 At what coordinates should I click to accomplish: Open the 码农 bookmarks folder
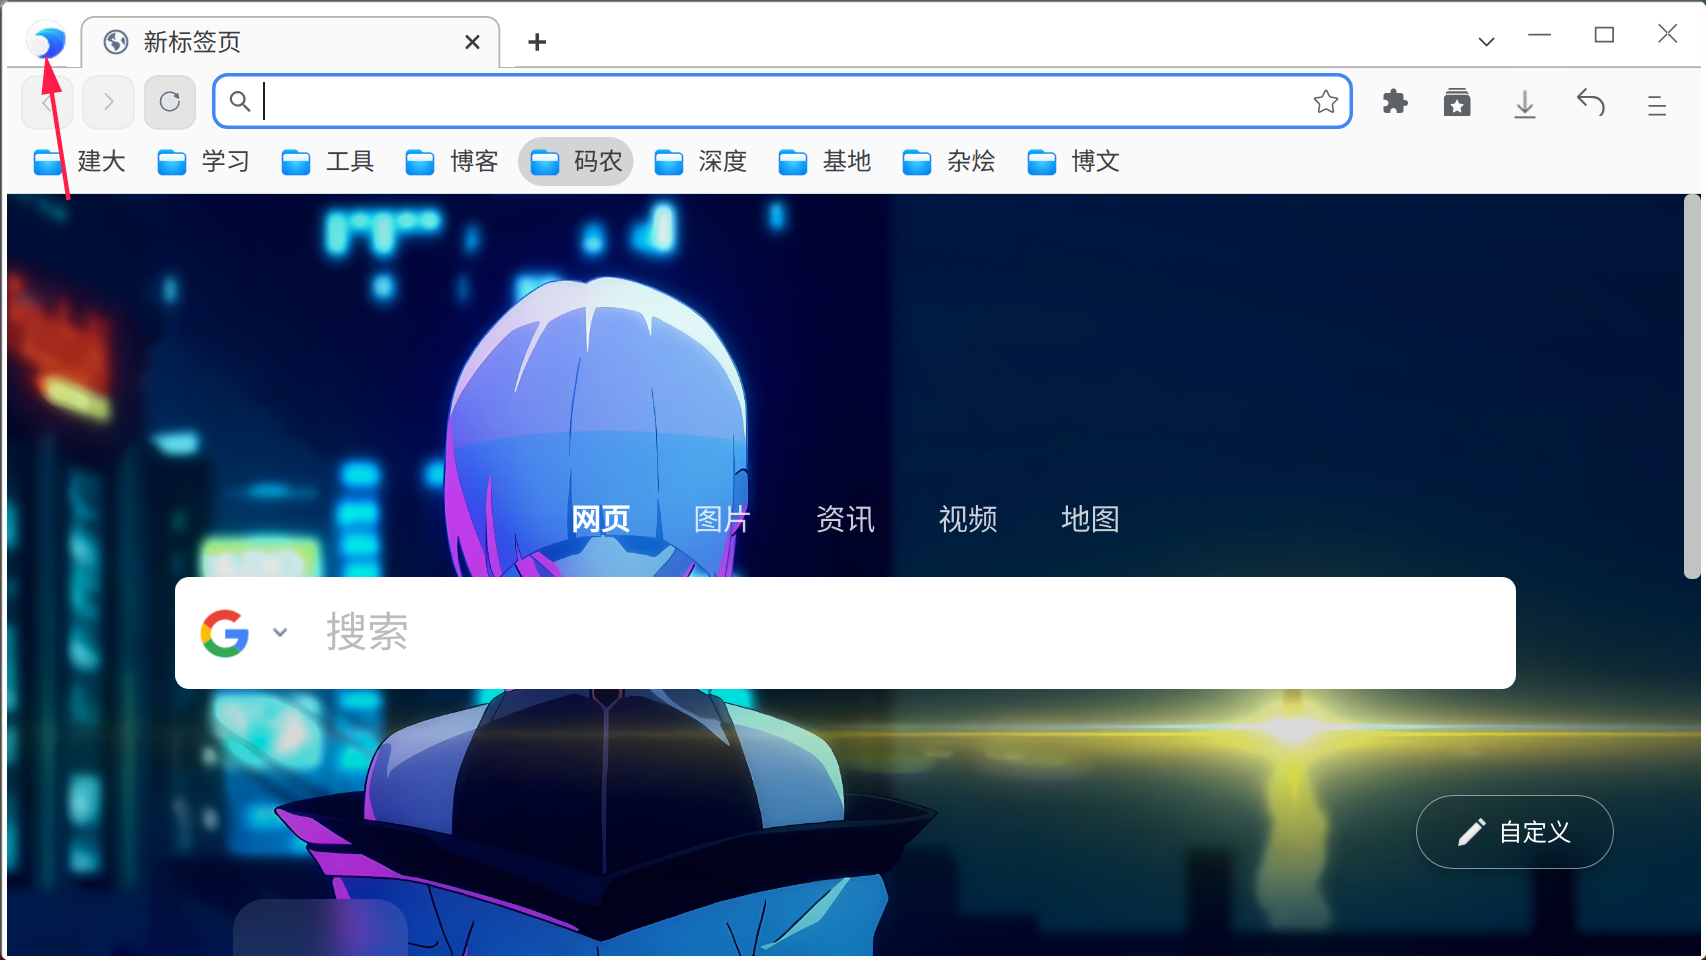click(x=576, y=161)
